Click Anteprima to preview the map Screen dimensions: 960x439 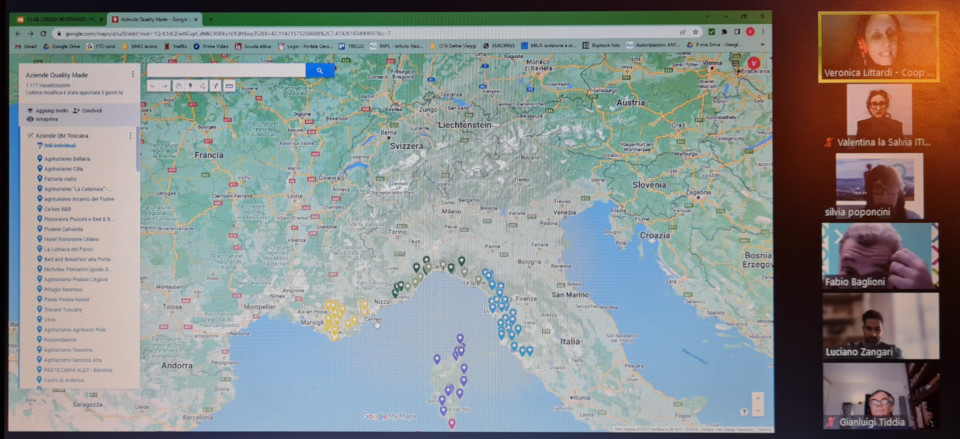(x=42, y=119)
